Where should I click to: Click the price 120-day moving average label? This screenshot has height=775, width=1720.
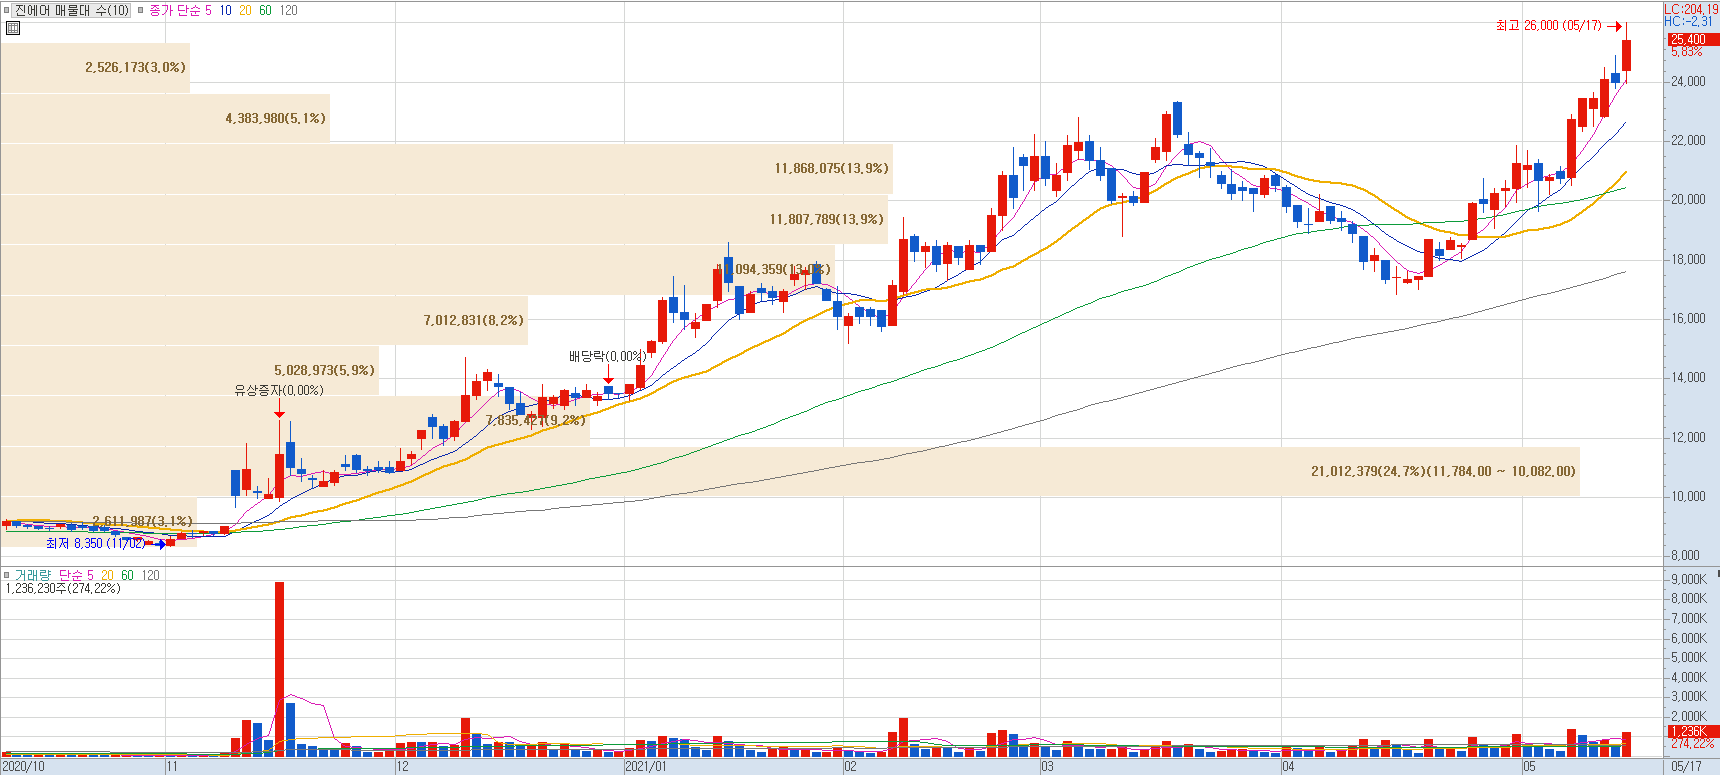[288, 10]
